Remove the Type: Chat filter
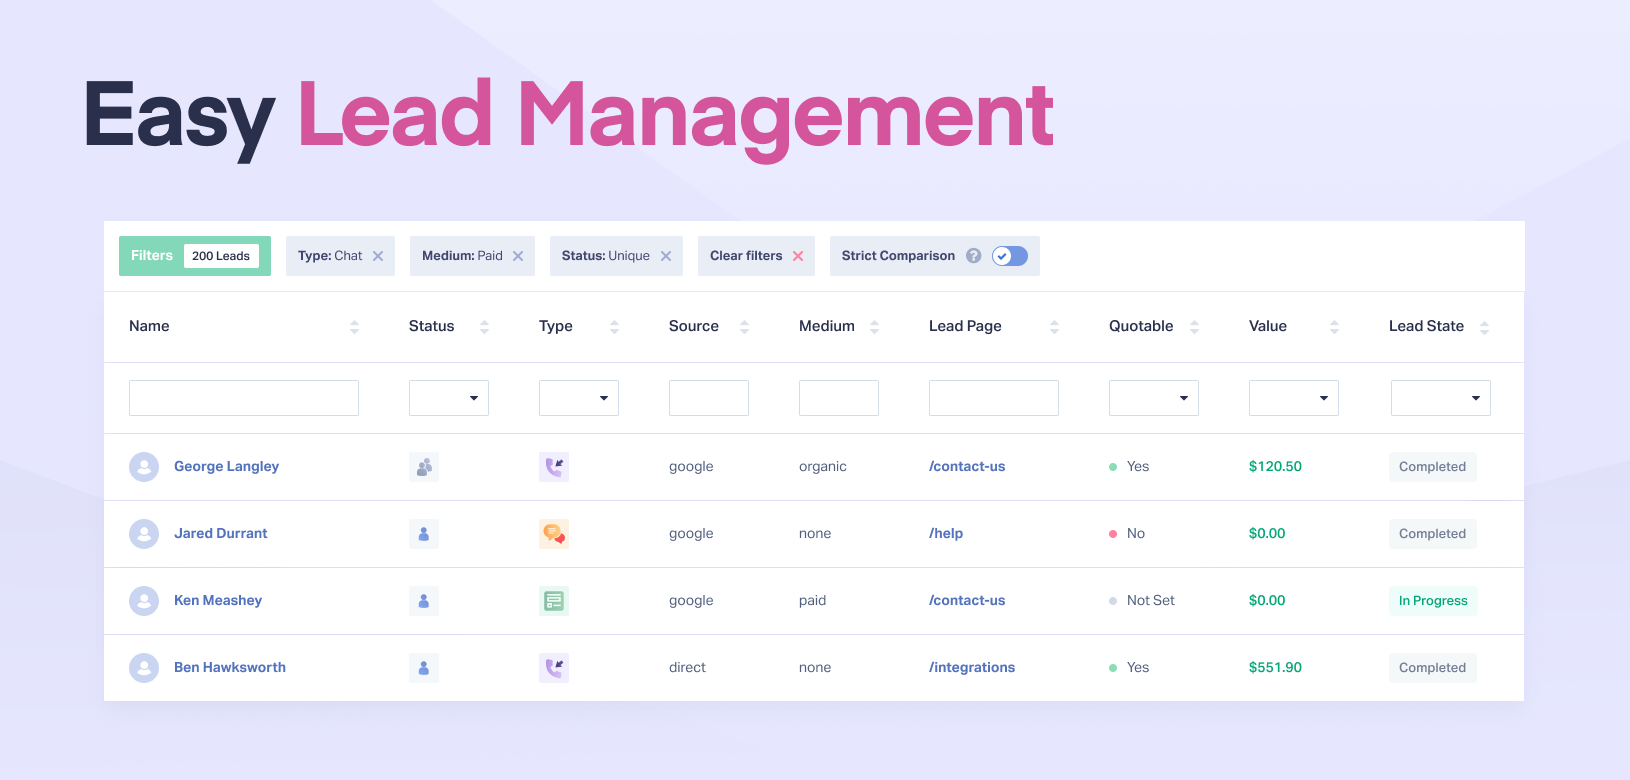The height and width of the screenshot is (780, 1630). tap(378, 256)
